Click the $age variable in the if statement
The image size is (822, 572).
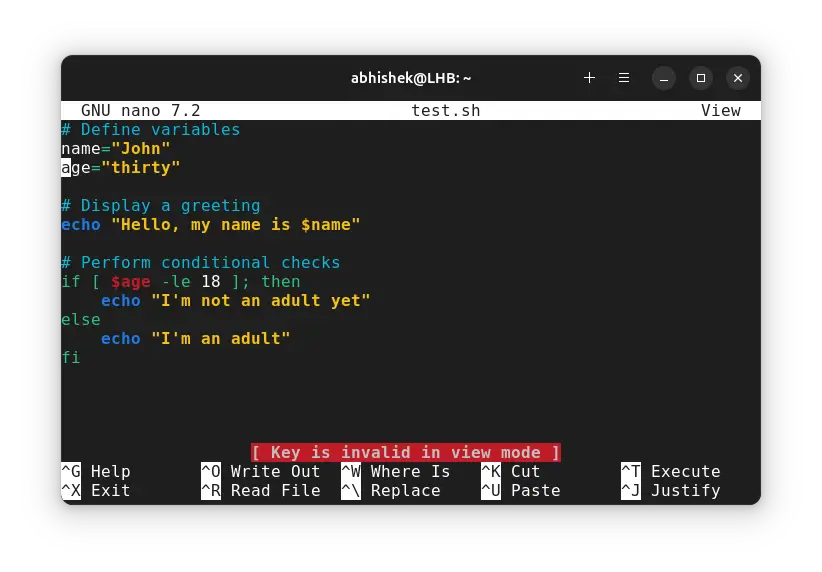click(130, 281)
